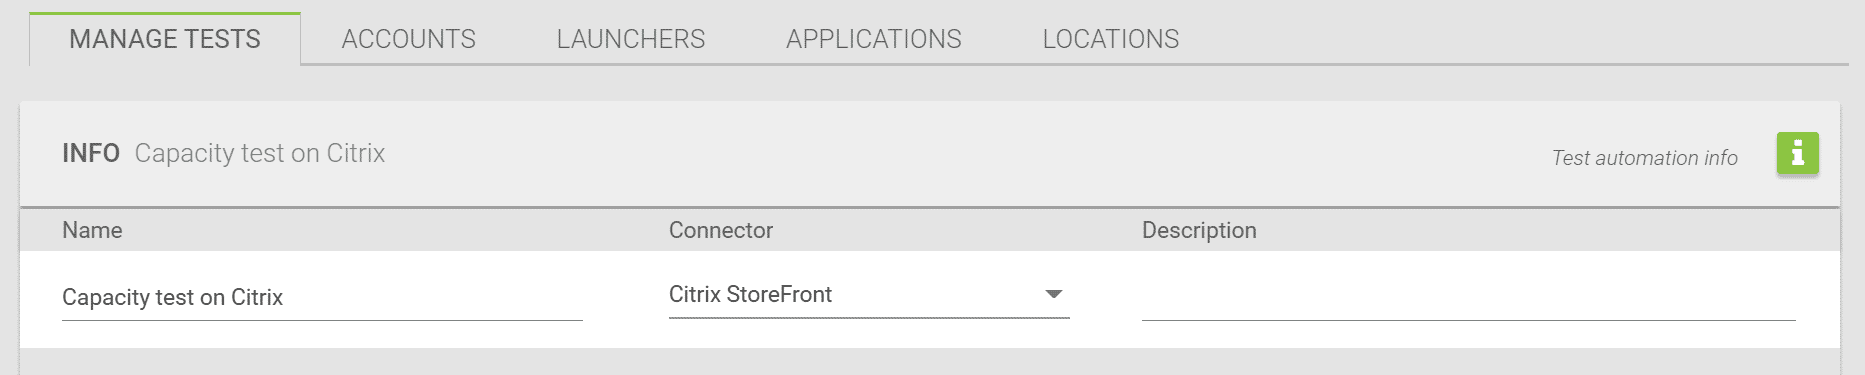Viewport: 1865px width, 375px height.
Task: Click the Name column label
Action: tap(92, 230)
